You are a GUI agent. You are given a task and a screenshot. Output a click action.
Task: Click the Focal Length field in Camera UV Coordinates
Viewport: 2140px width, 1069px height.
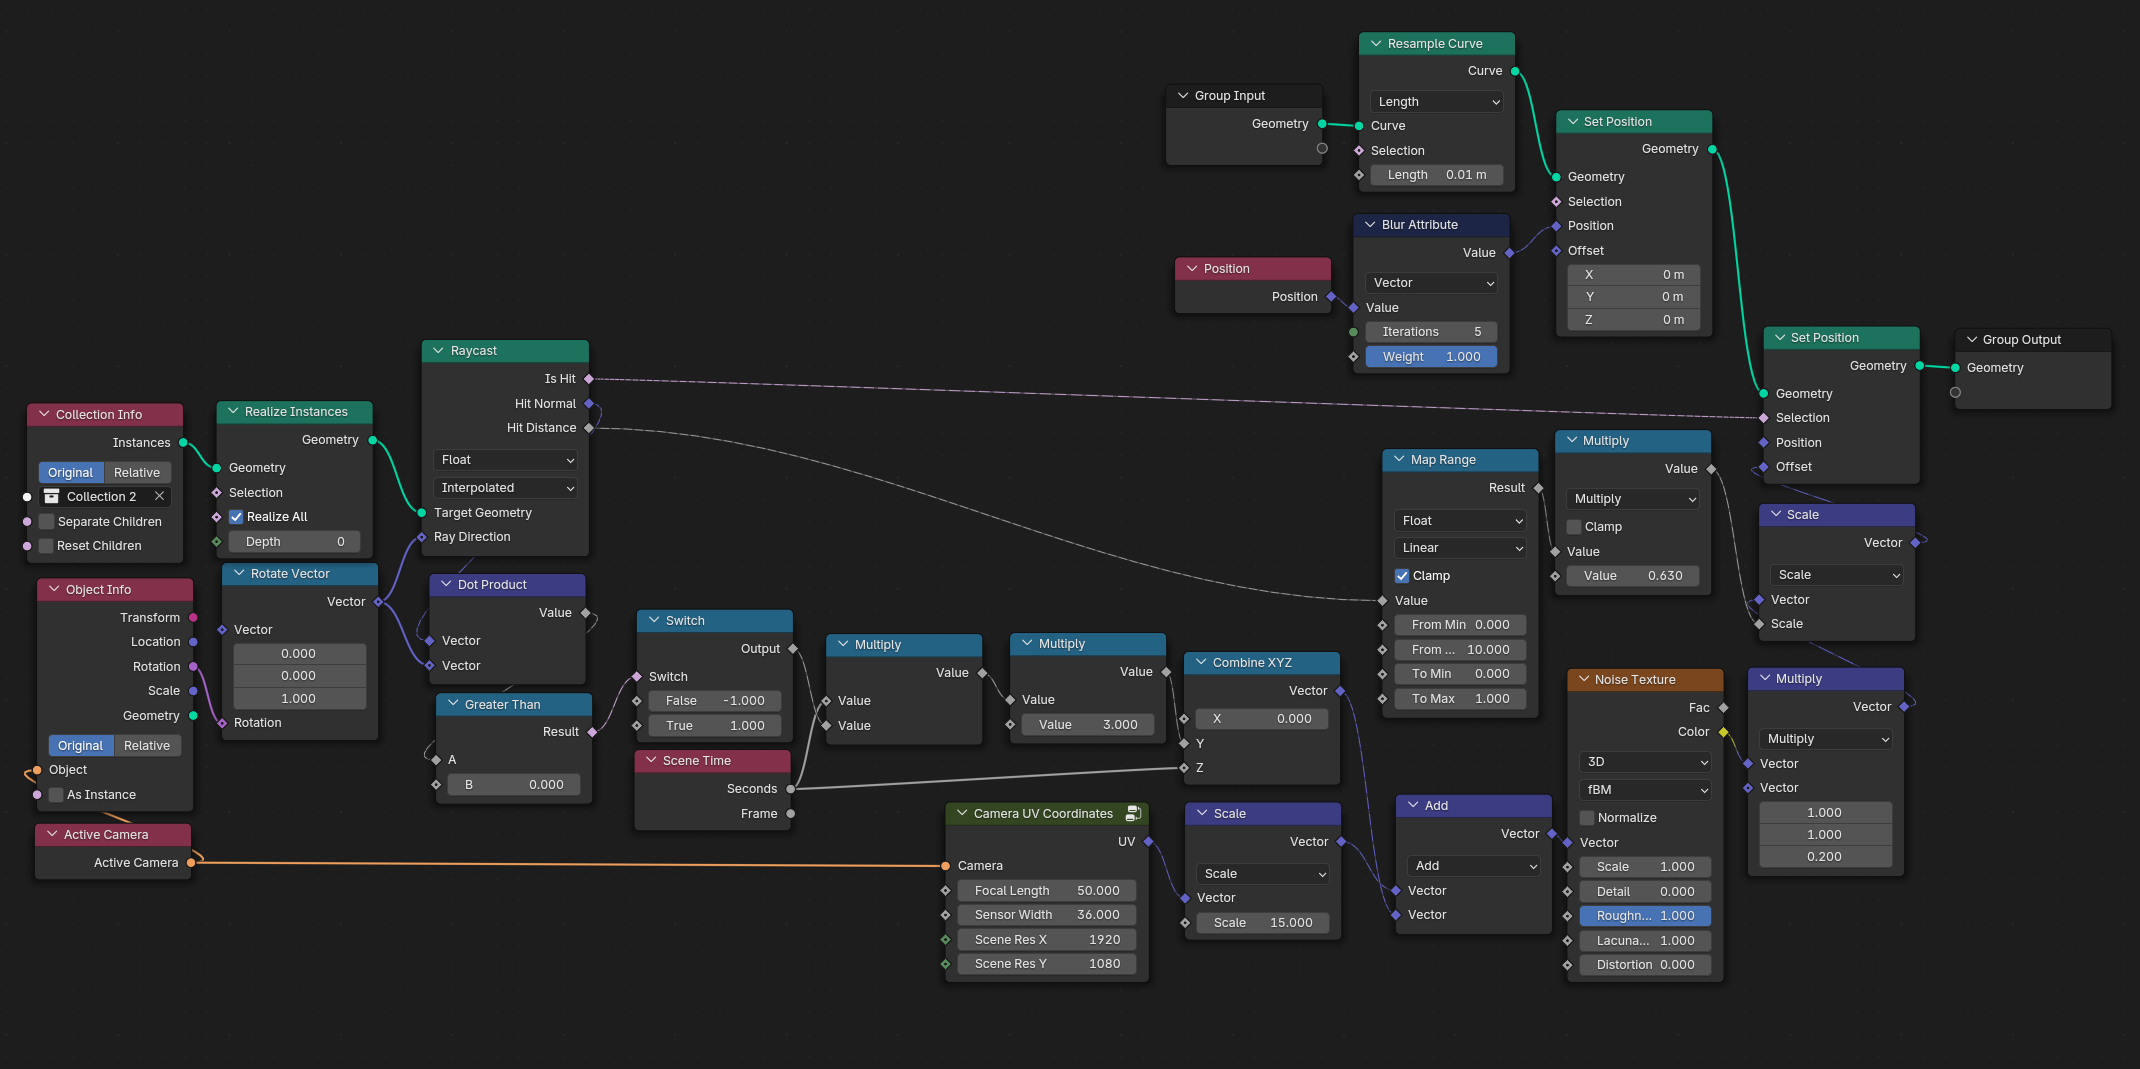tap(1047, 891)
